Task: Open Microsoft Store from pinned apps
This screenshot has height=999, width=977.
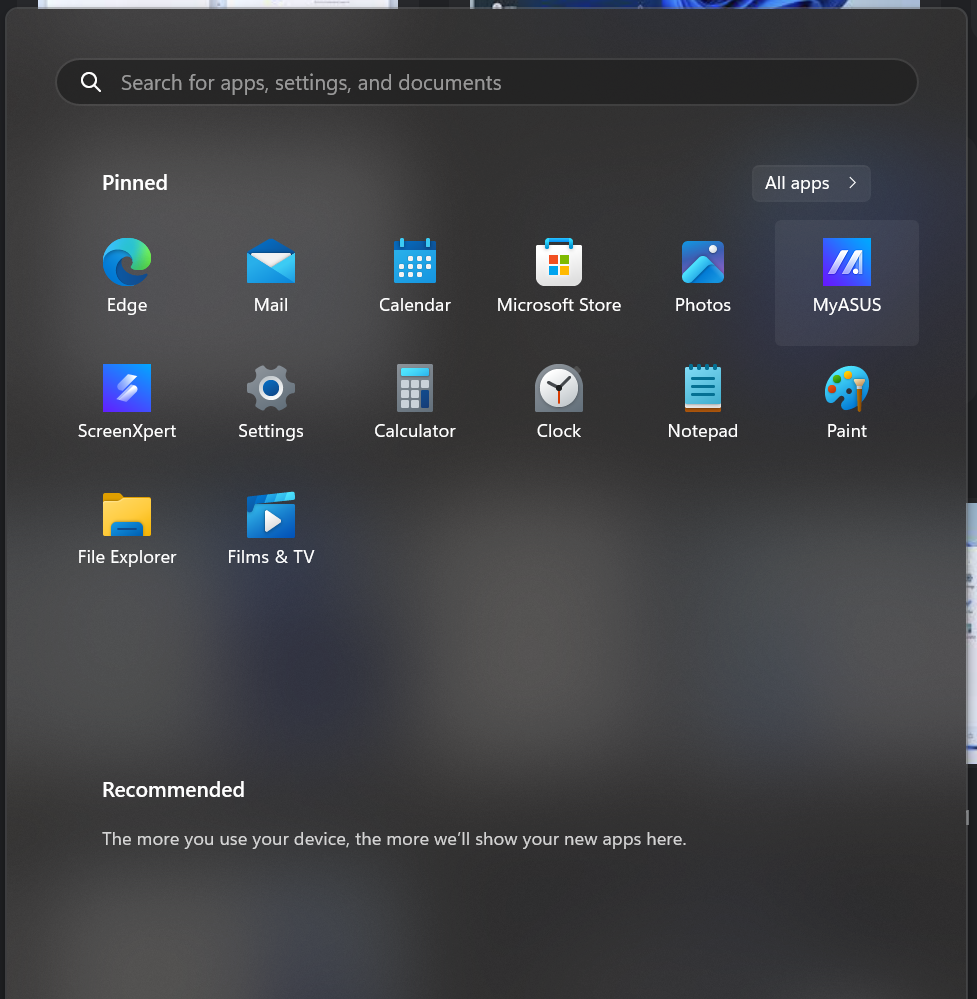Action: 559,276
